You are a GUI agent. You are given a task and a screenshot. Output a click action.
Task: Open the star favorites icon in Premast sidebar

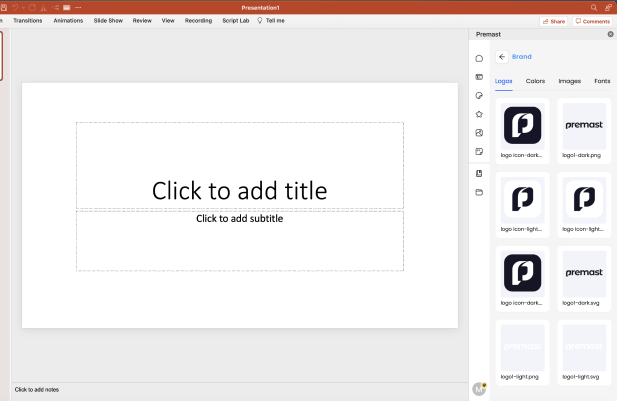point(479,114)
